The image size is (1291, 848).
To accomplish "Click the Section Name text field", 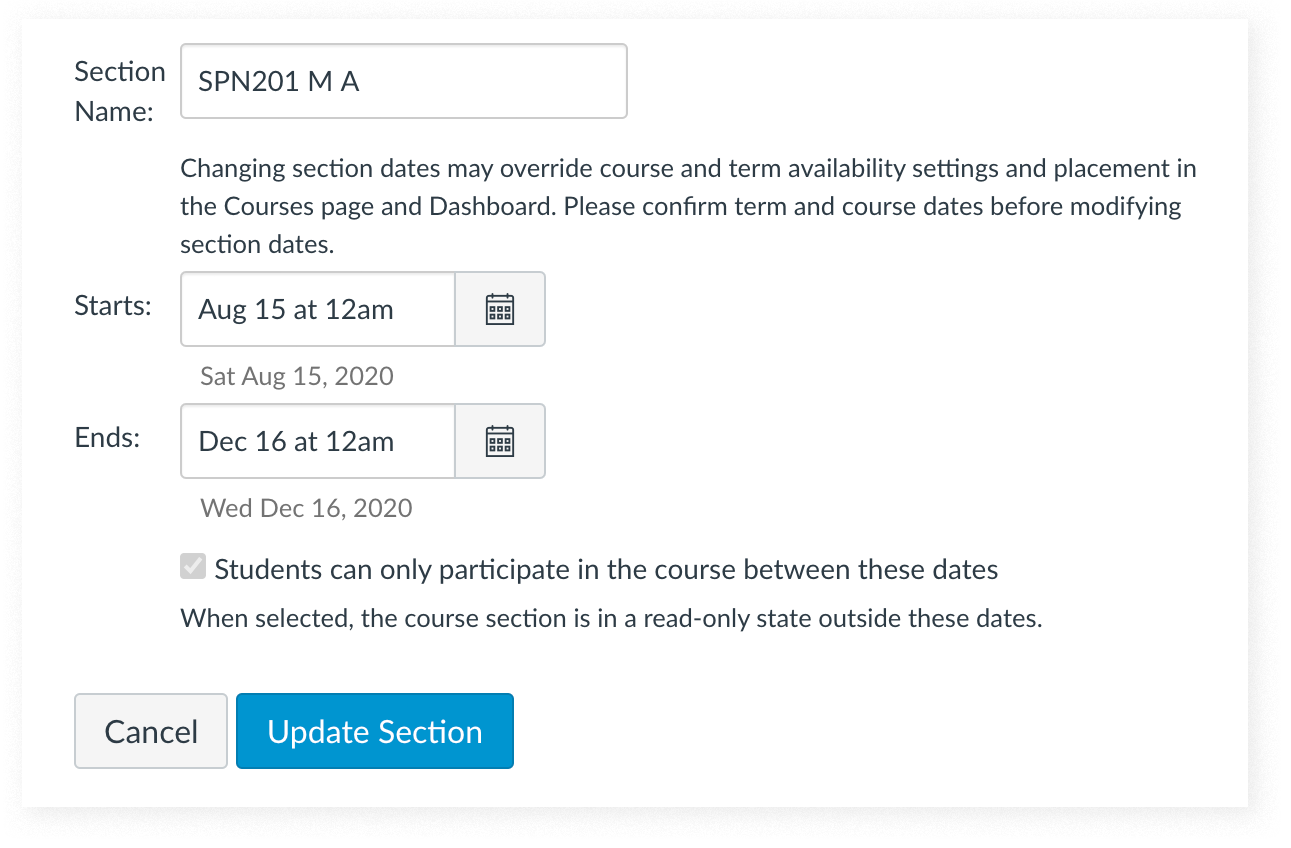I will (403, 81).
